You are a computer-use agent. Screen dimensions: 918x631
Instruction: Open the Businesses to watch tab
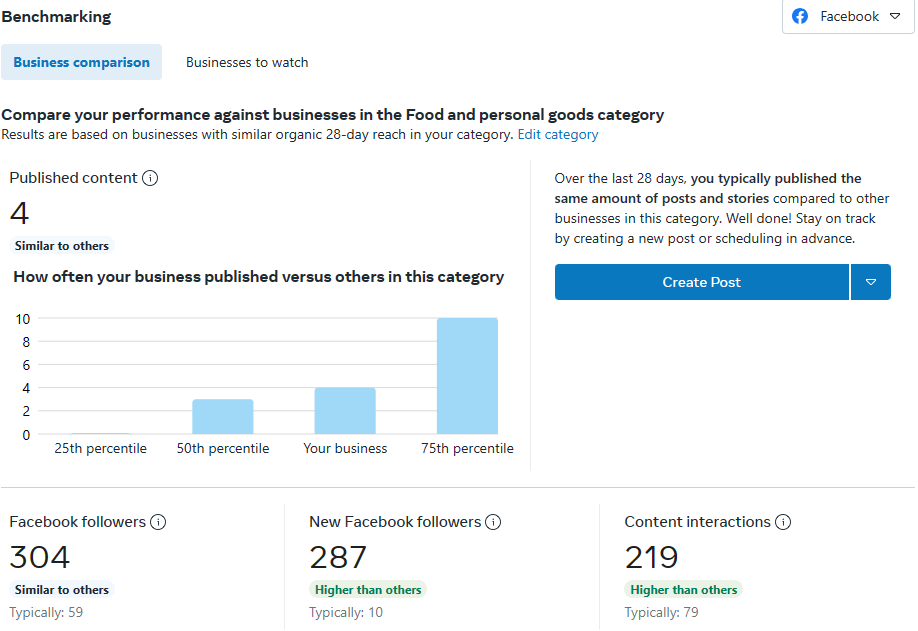pyautogui.click(x=247, y=62)
